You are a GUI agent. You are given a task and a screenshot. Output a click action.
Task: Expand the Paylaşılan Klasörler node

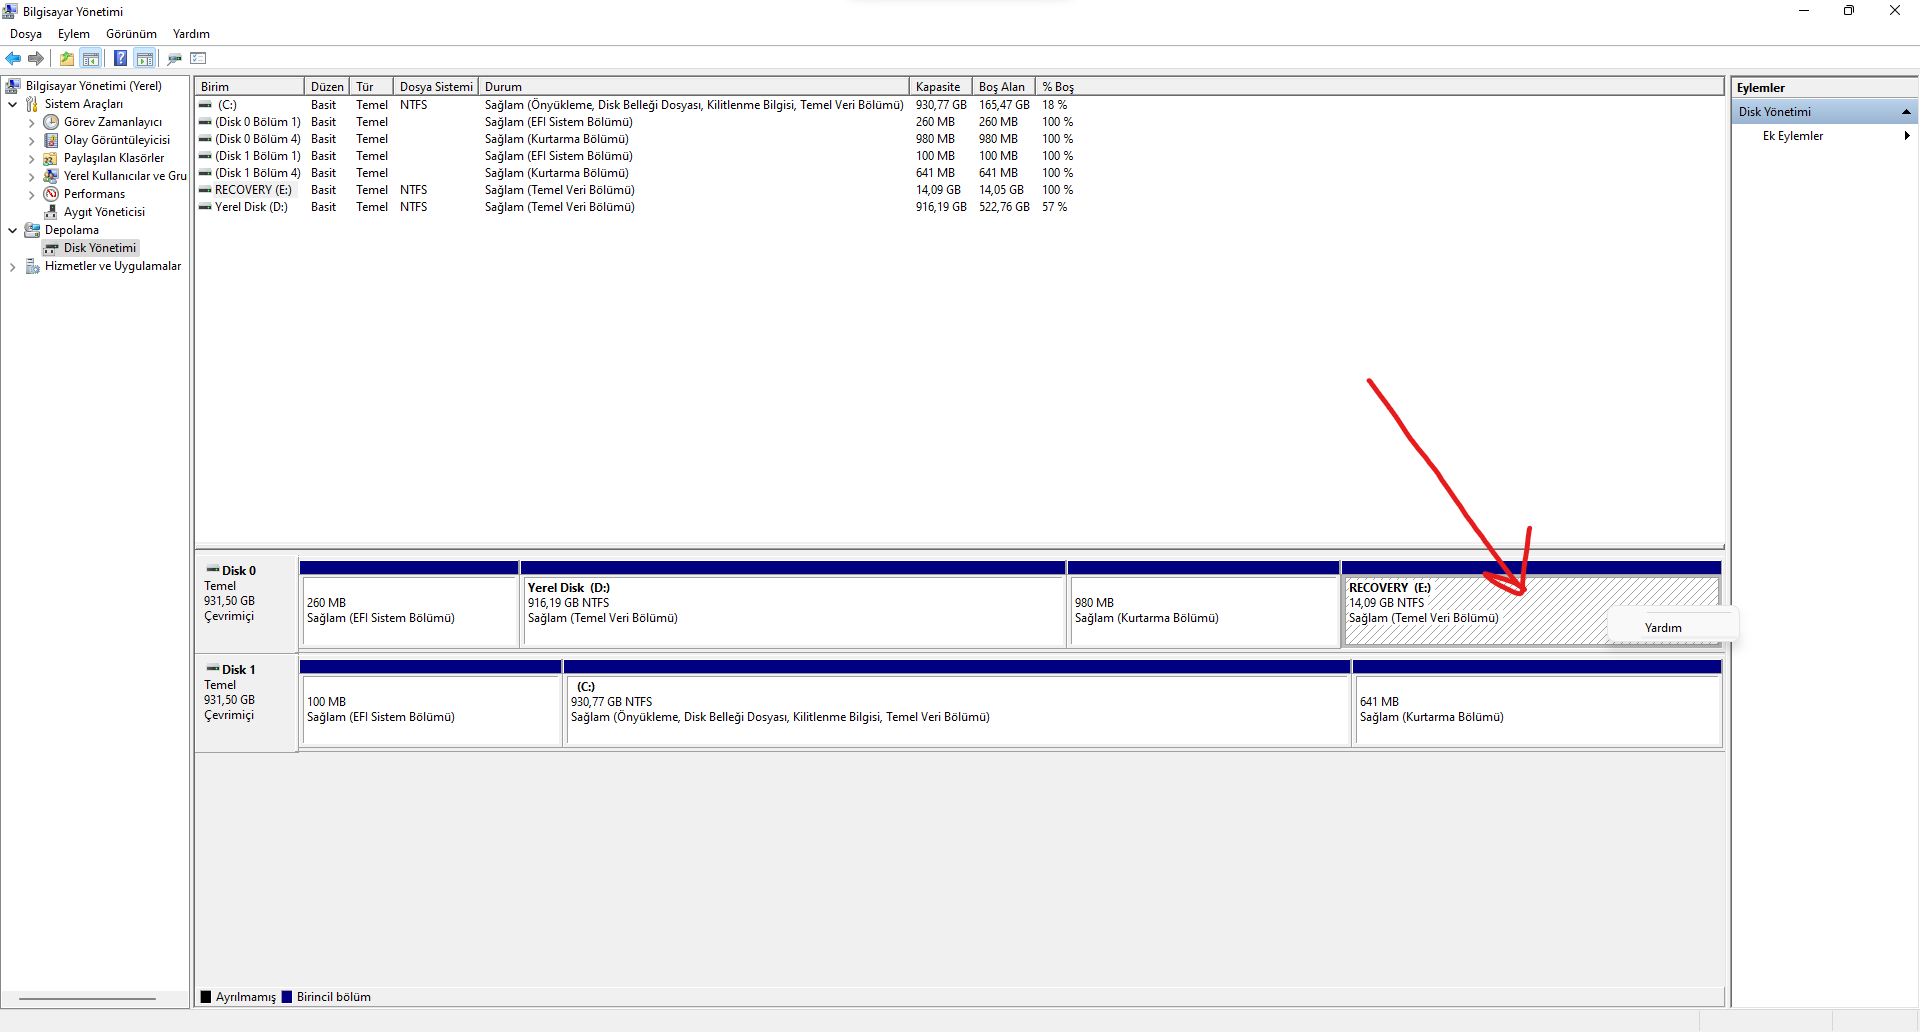31,159
